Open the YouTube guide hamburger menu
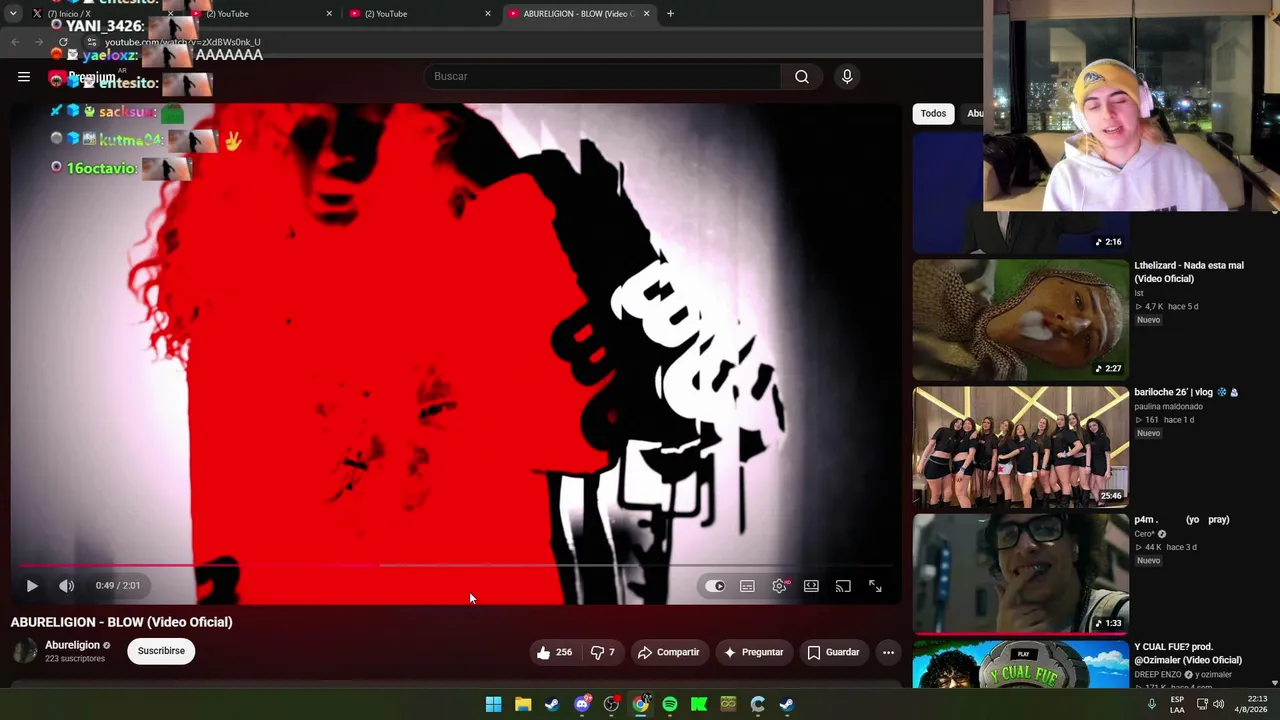The height and width of the screenshot is (720, 1280). click(24, 76)
